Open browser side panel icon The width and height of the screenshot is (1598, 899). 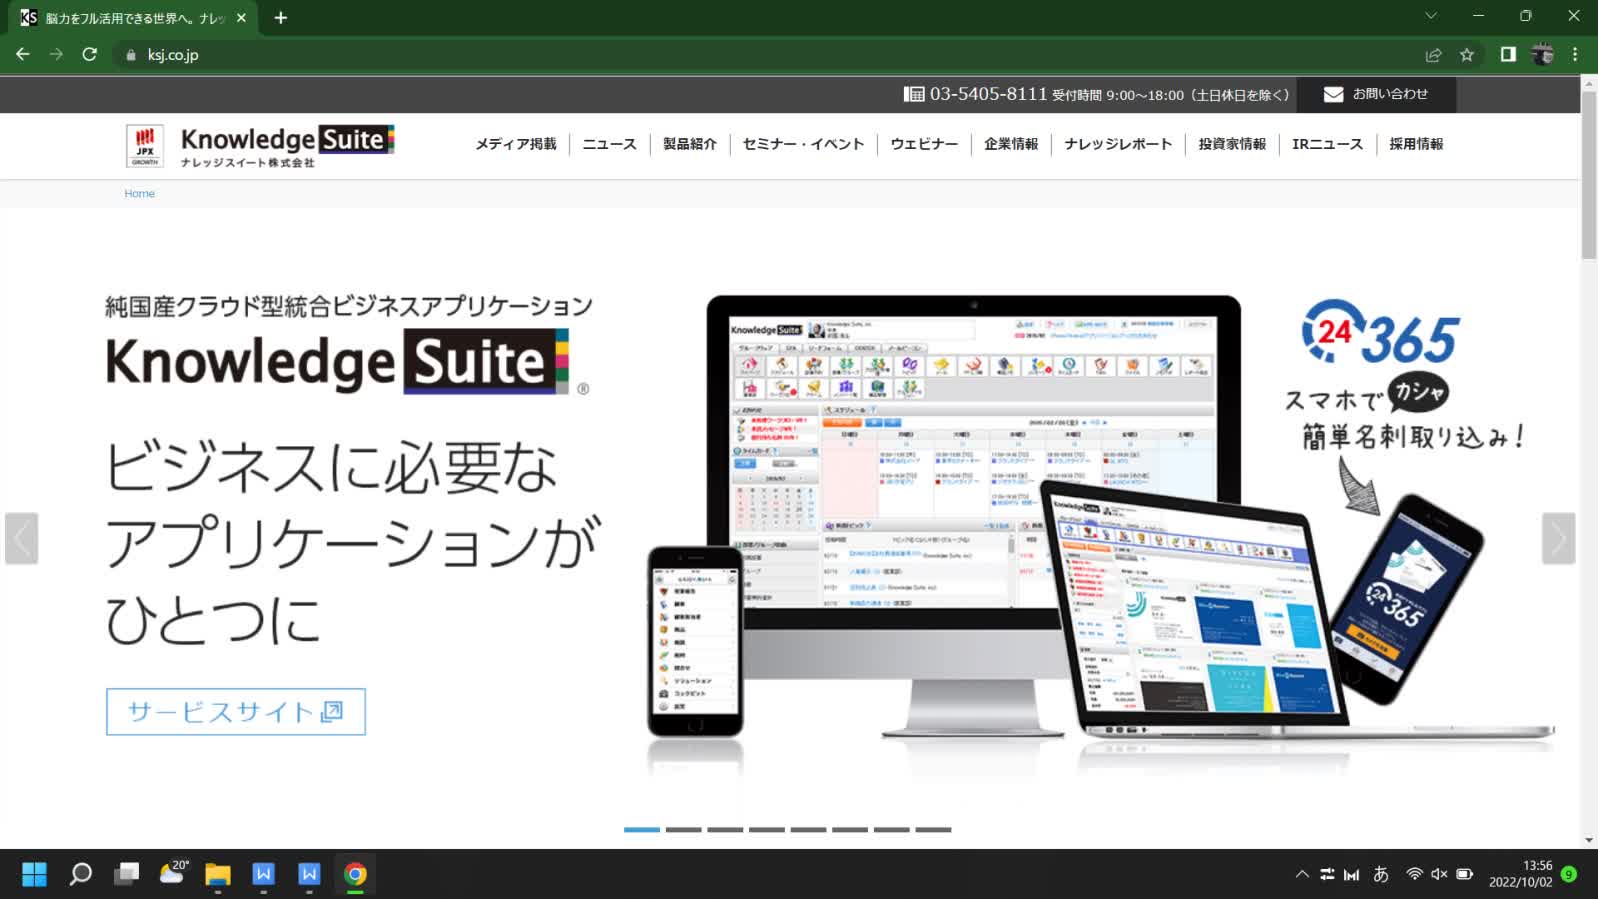tap(1508, 55)
